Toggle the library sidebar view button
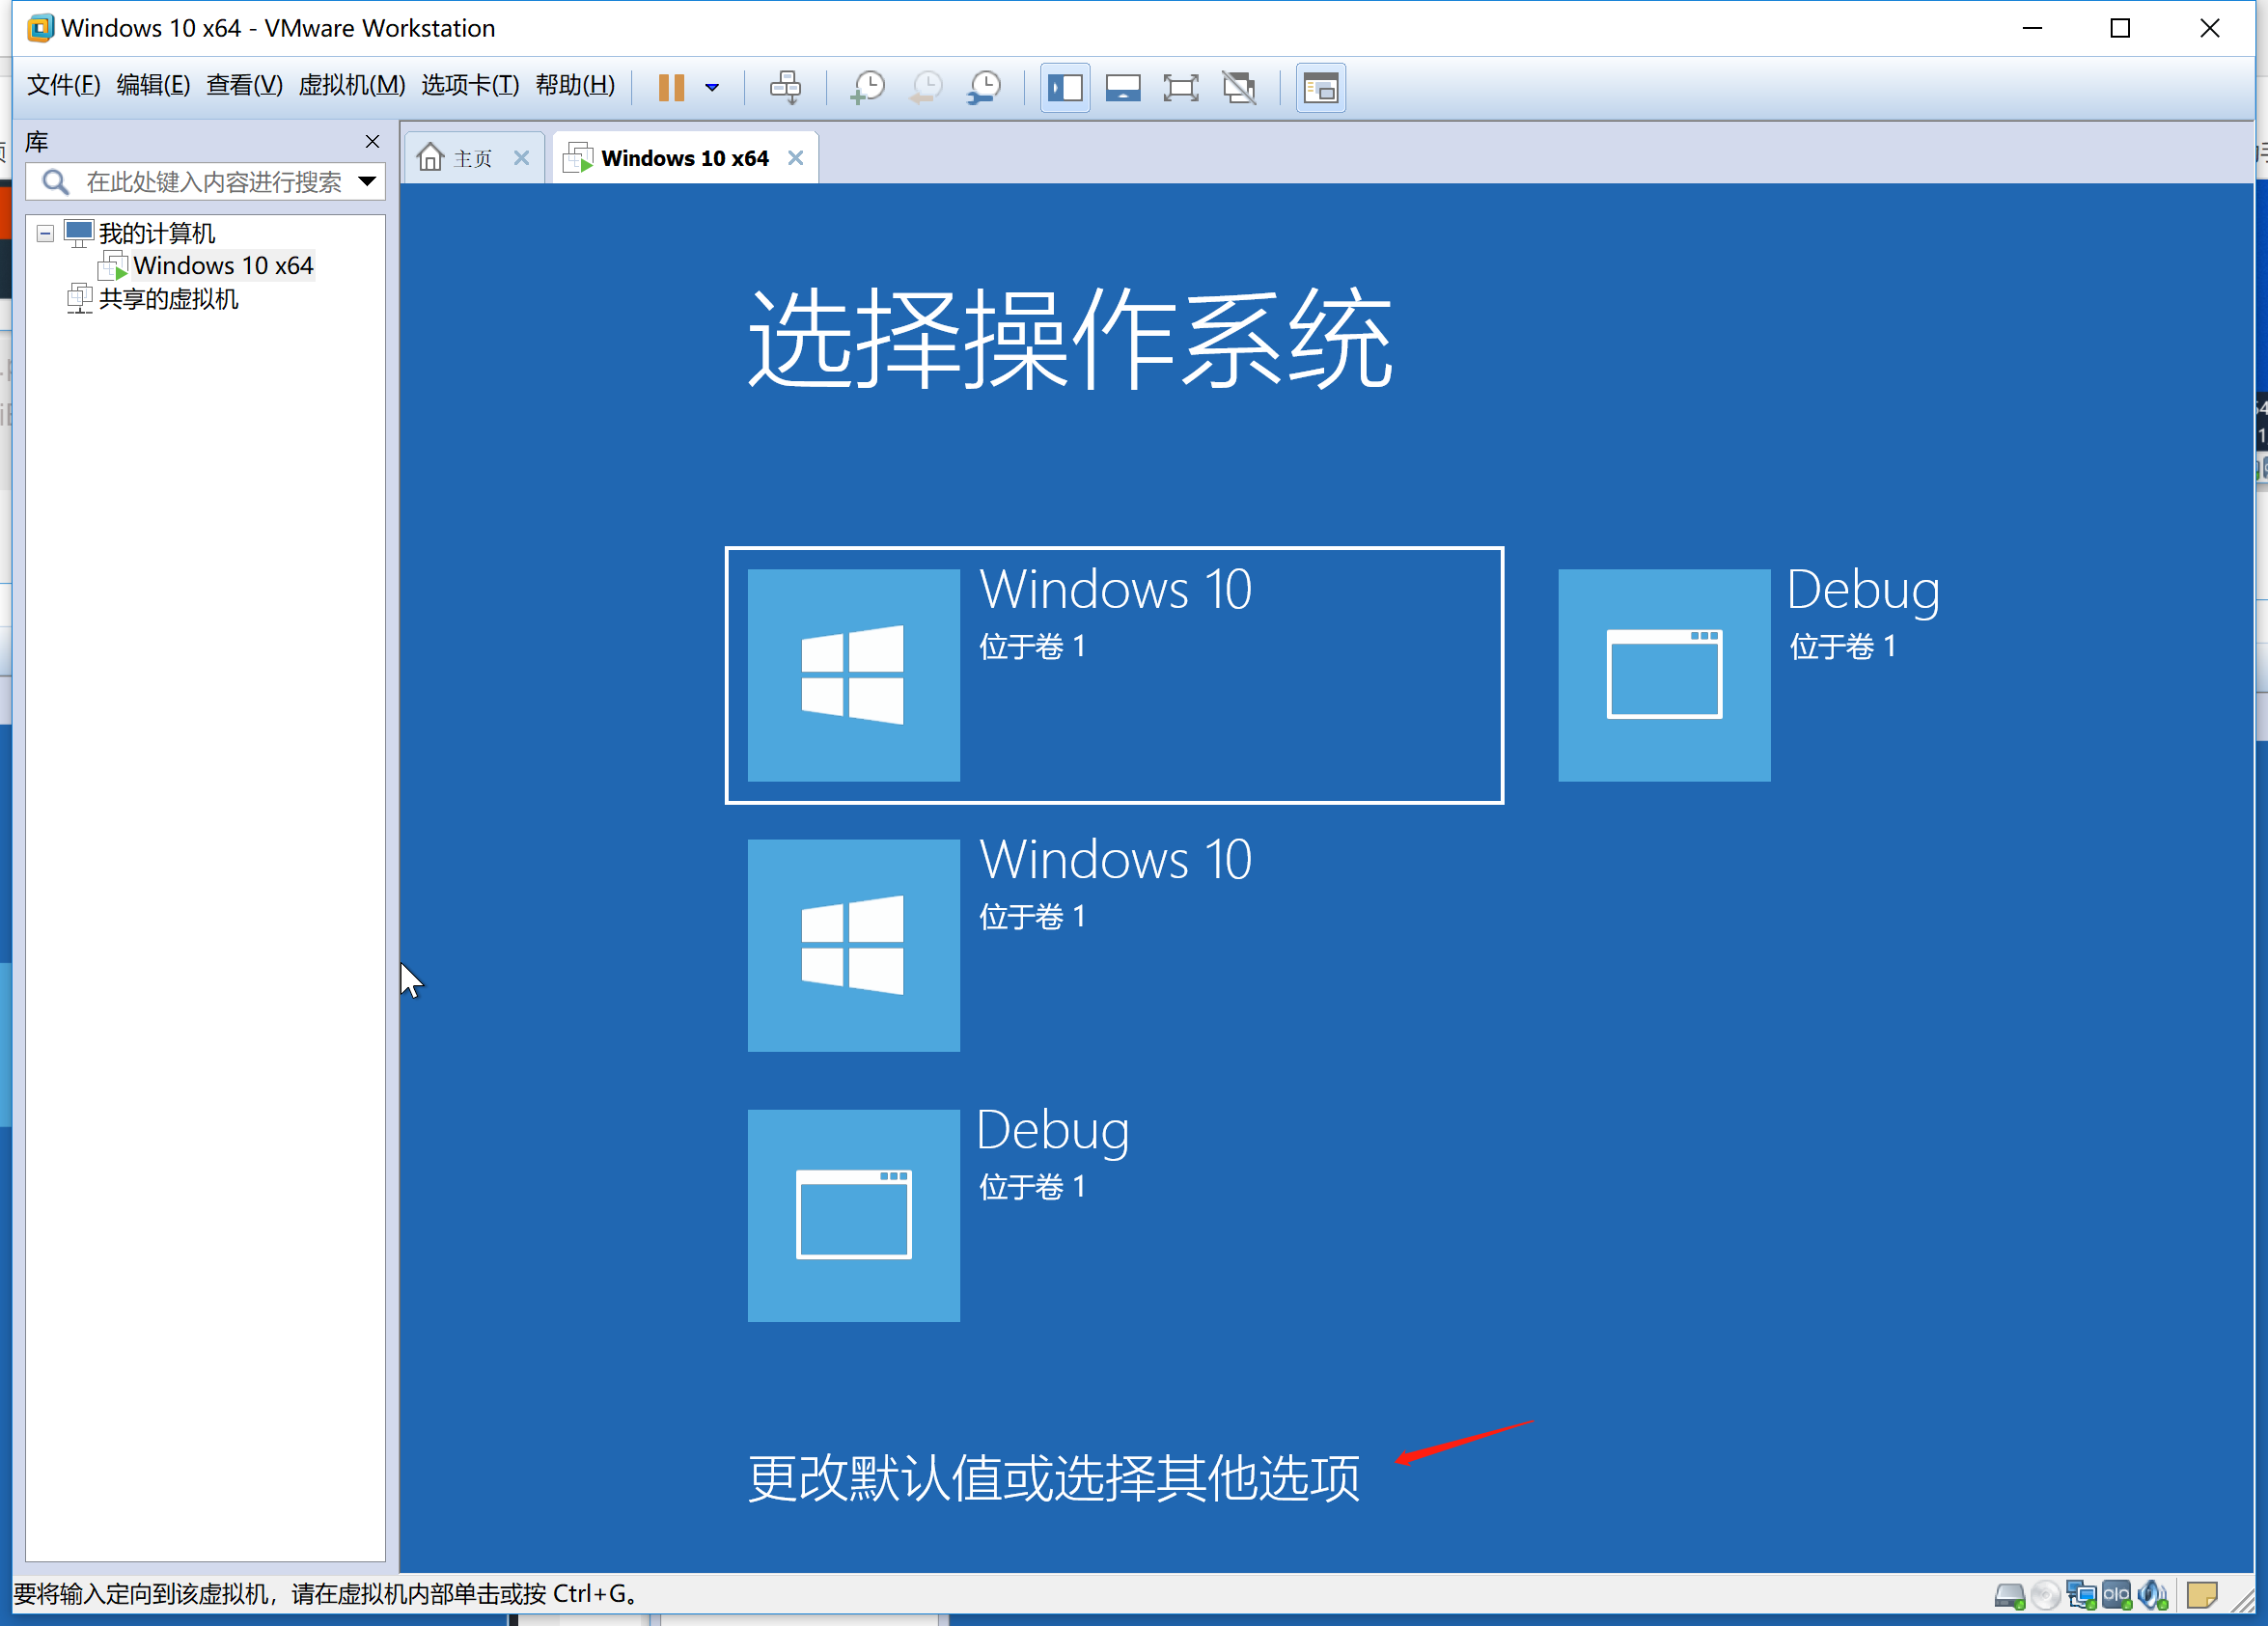 pyautogui.click(x=1065, y=88)
